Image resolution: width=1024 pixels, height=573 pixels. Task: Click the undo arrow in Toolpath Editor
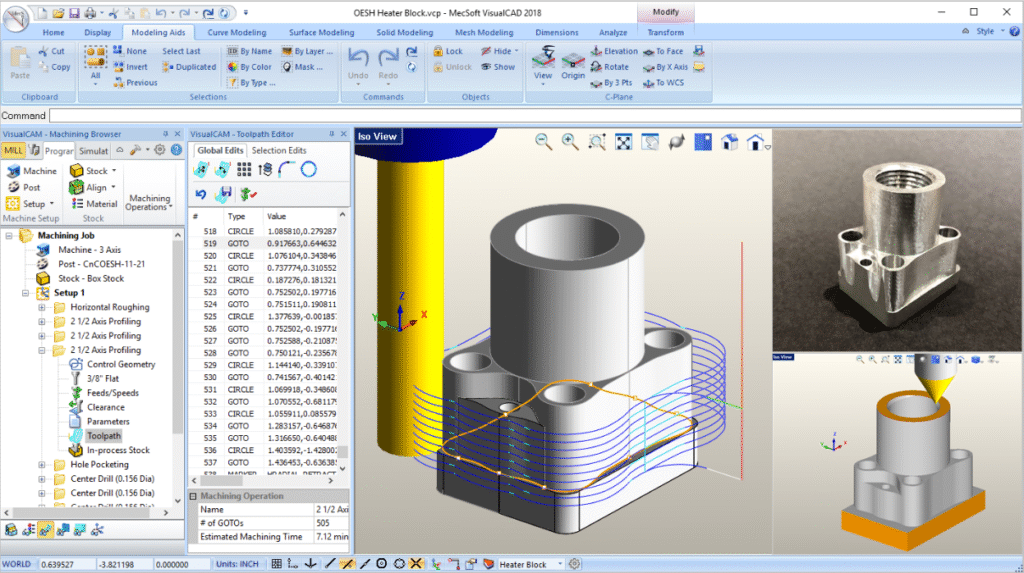200,194
